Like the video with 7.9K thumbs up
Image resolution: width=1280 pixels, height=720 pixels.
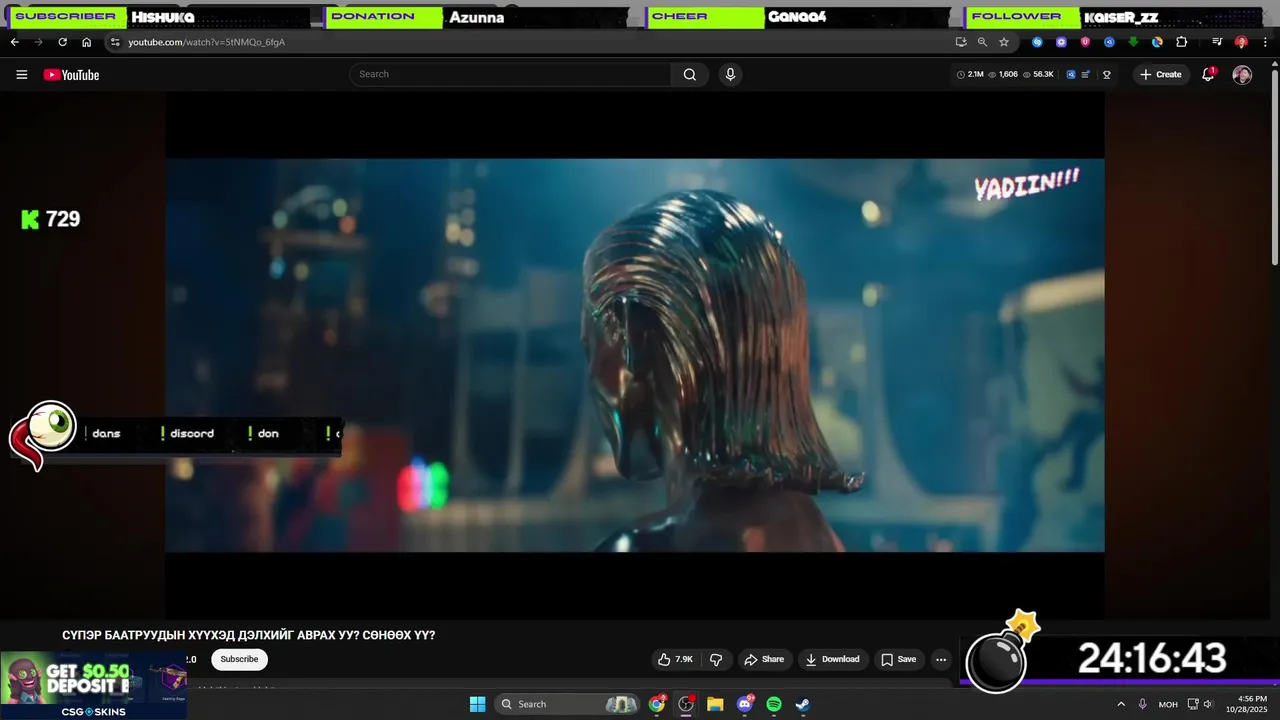(675, 659)
